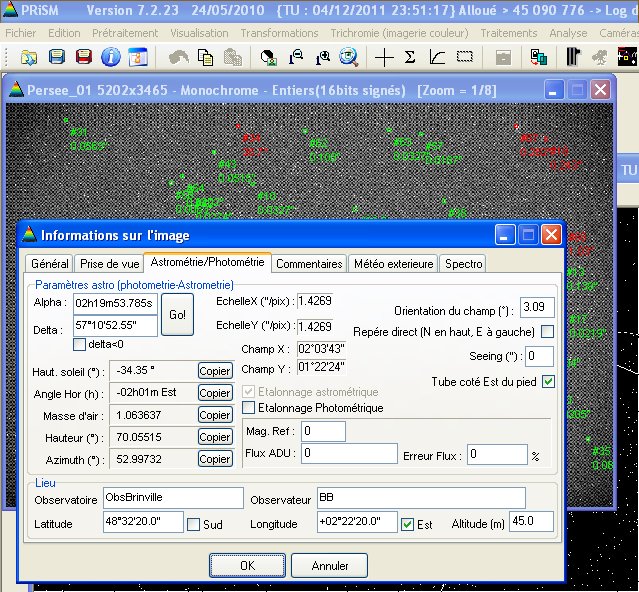Click the Sigma statistics icon

click(x=410, y=56)
